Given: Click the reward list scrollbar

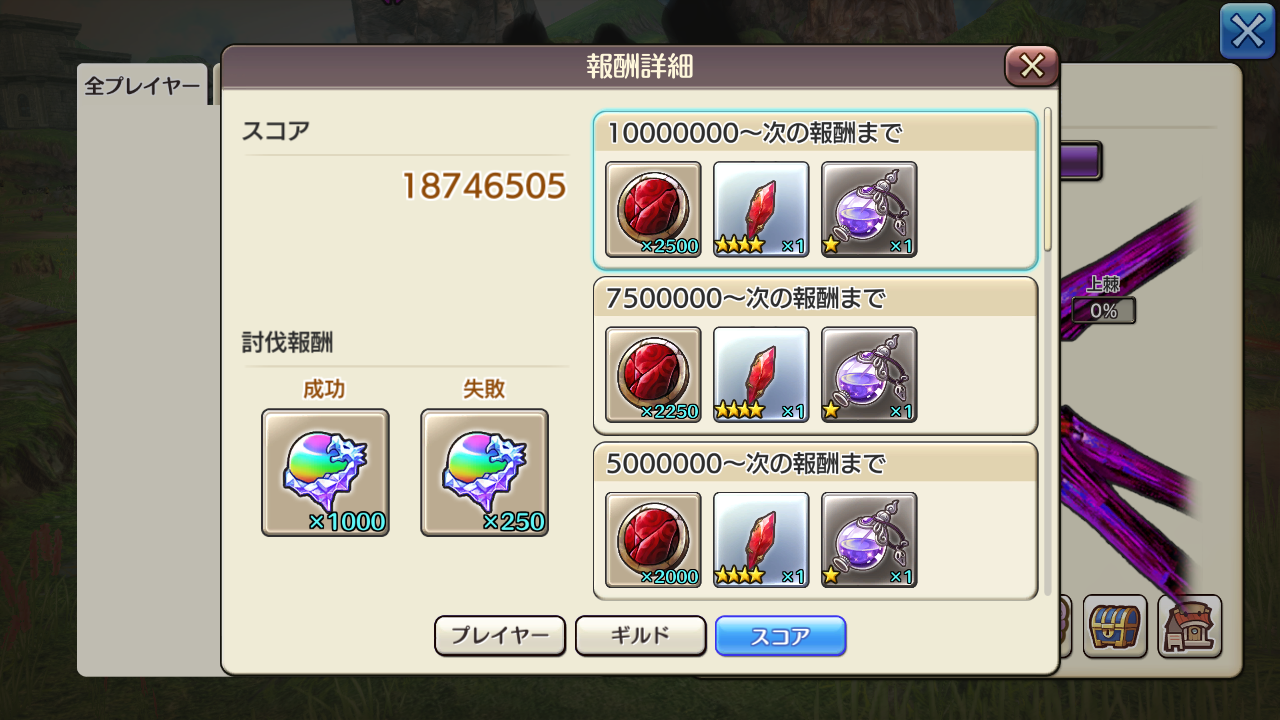Looking at the screenshot, I should coord(1048,180).
